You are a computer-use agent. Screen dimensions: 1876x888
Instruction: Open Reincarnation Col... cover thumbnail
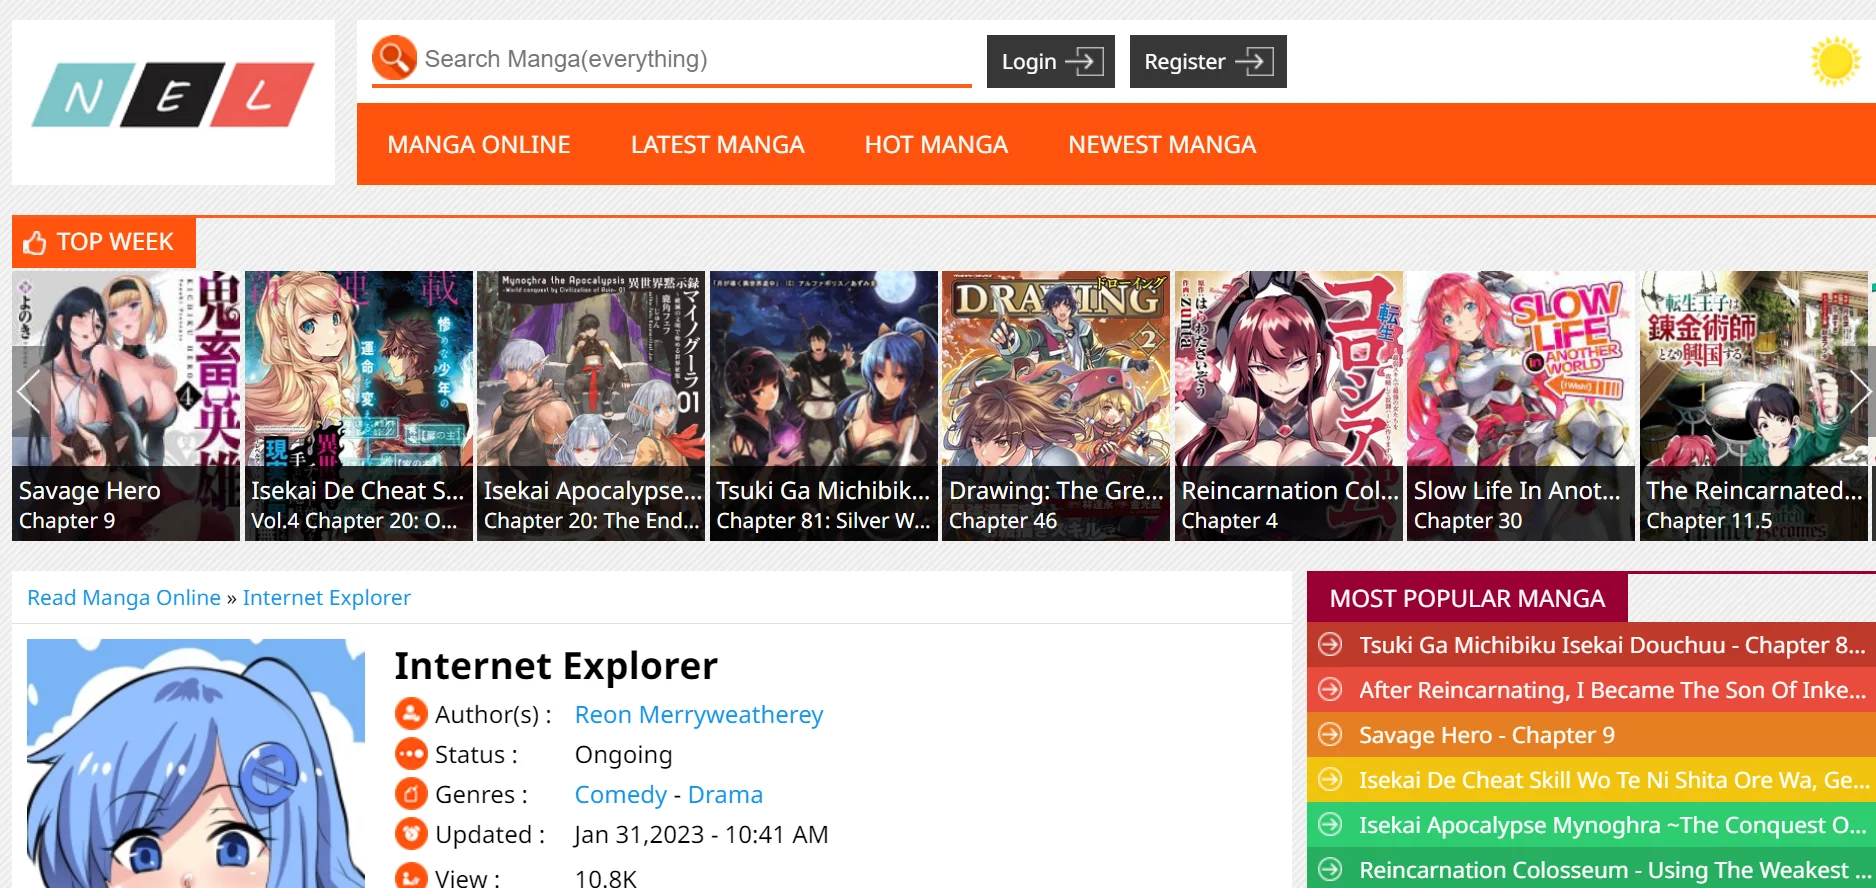click(1289, 406)
